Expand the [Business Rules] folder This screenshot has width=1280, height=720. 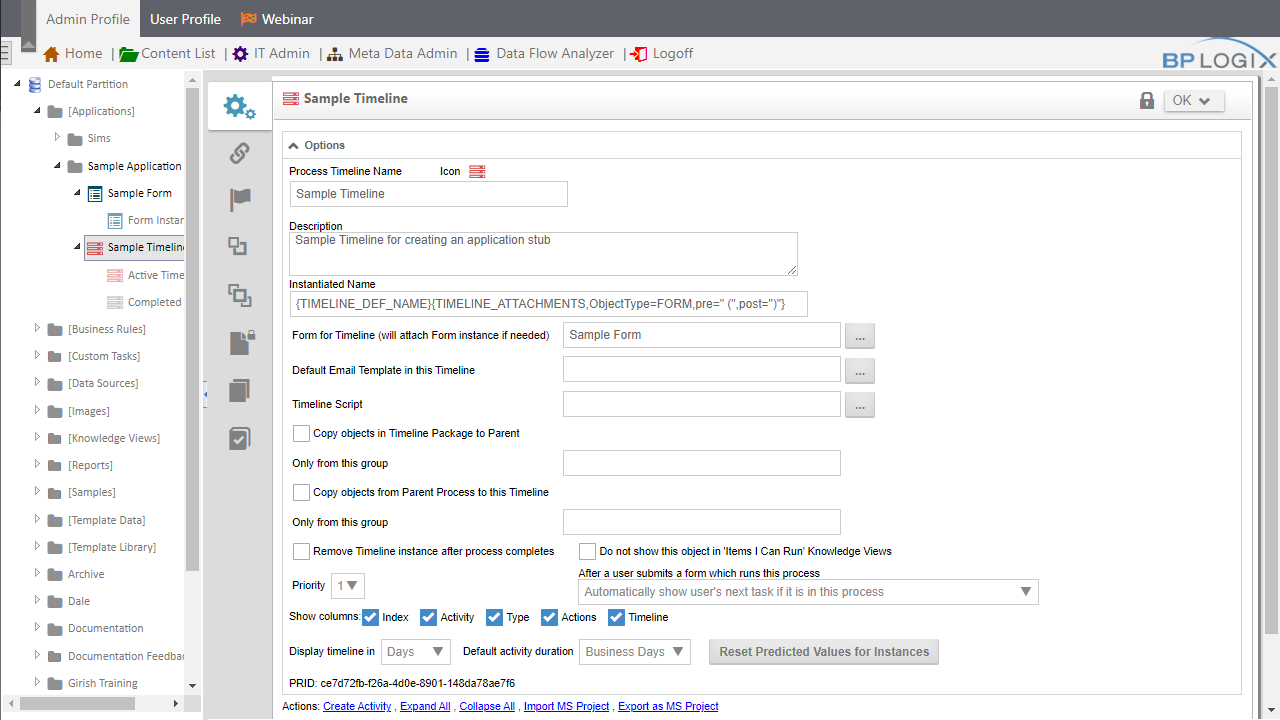pos(38,328)
